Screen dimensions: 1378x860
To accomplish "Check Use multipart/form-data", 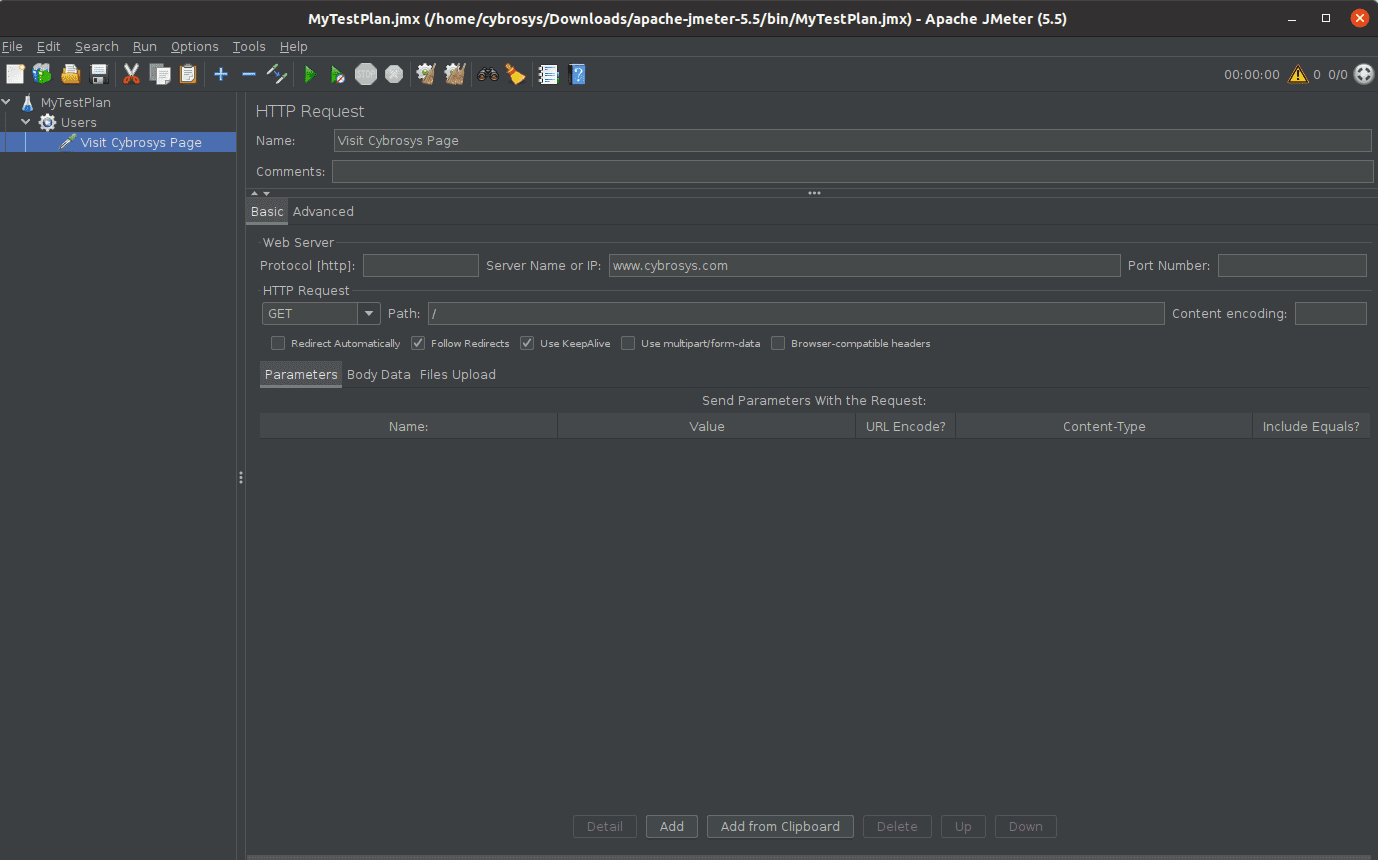I will [628, 343].
